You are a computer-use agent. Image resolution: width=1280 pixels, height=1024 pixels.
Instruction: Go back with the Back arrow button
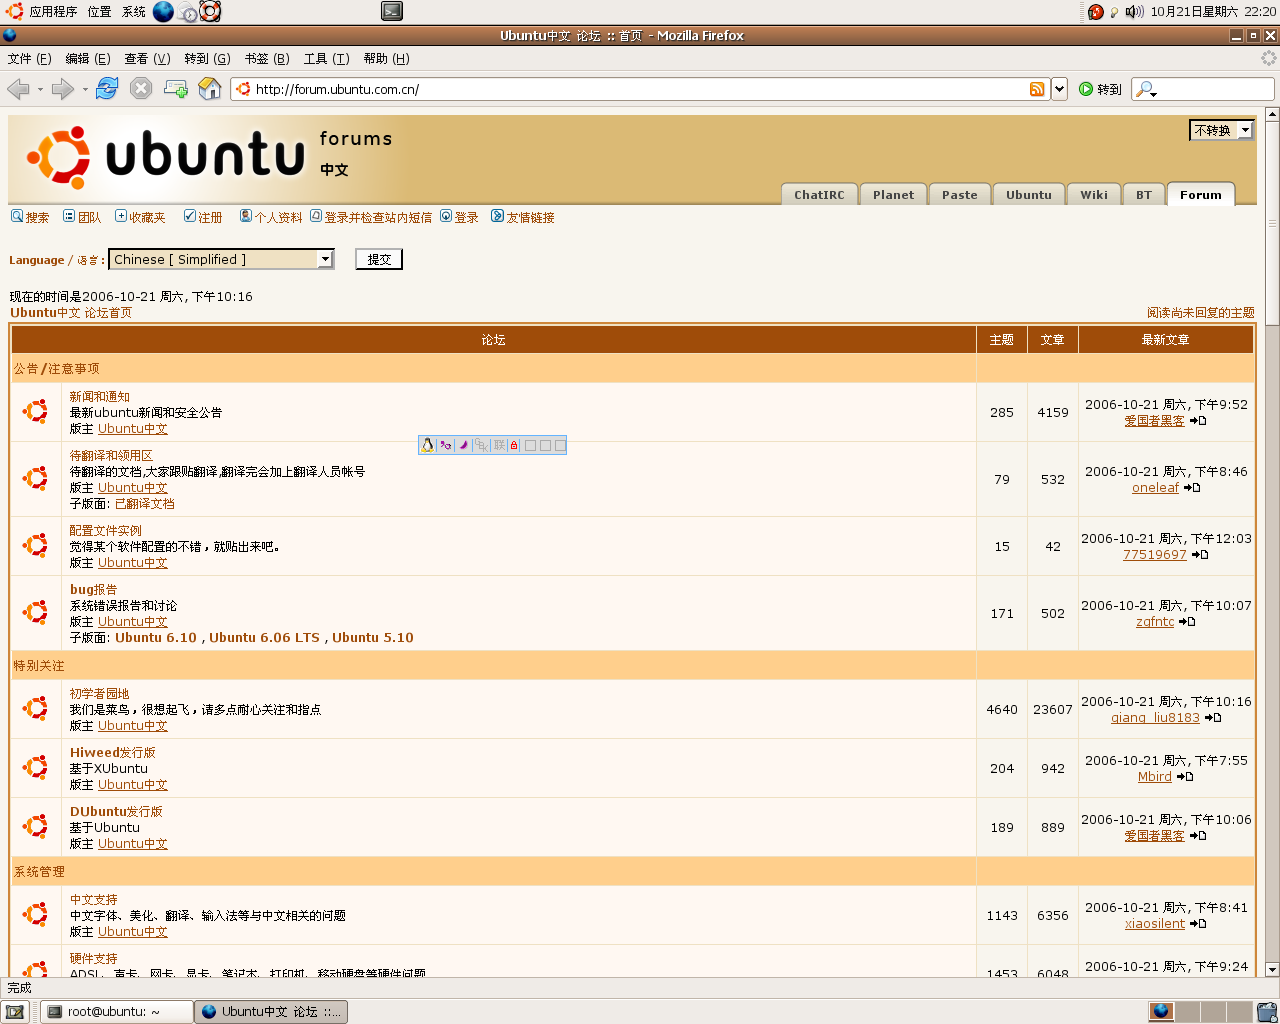tap(18, 89)
